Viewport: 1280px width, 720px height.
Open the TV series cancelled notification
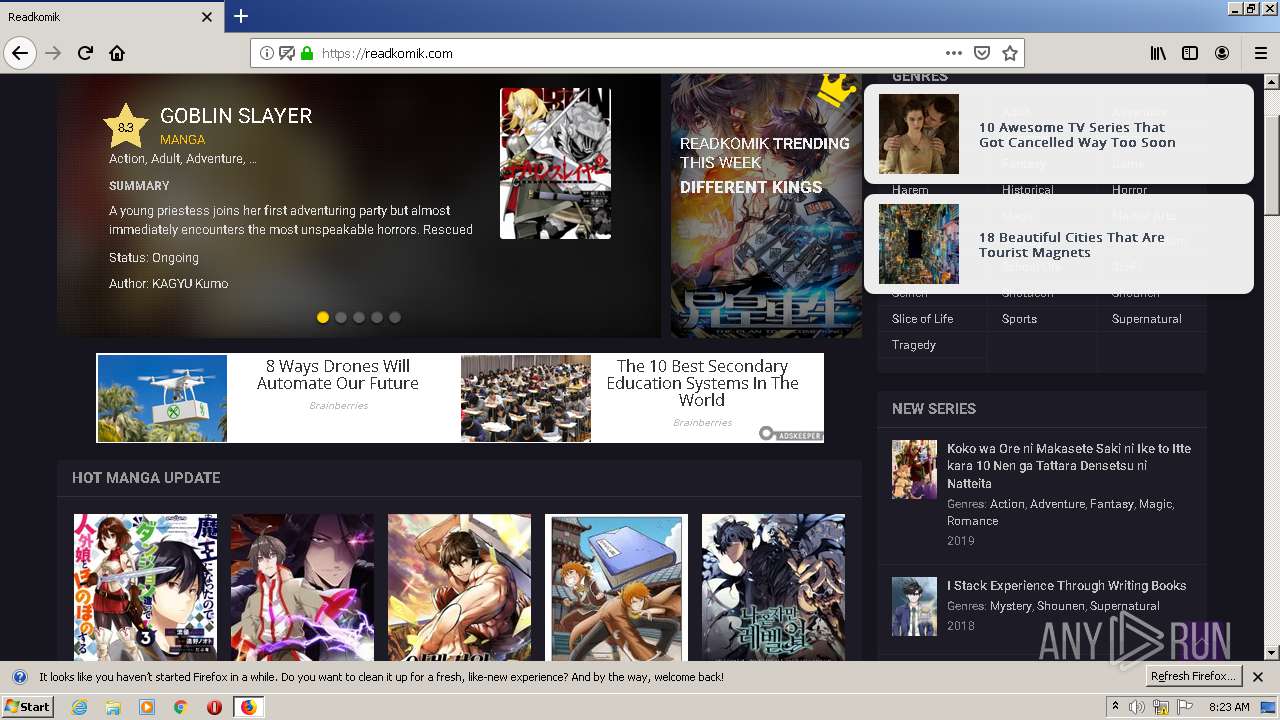point(1058,134)
